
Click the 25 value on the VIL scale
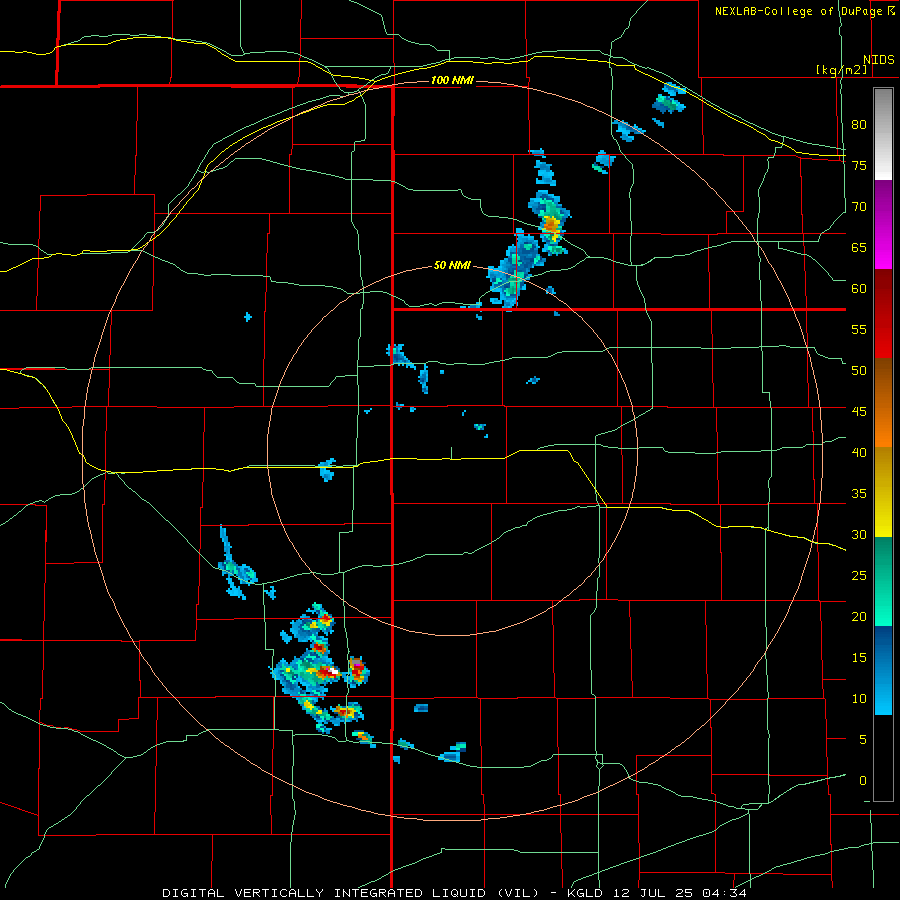pyautogui.click(x=859, y=575)
